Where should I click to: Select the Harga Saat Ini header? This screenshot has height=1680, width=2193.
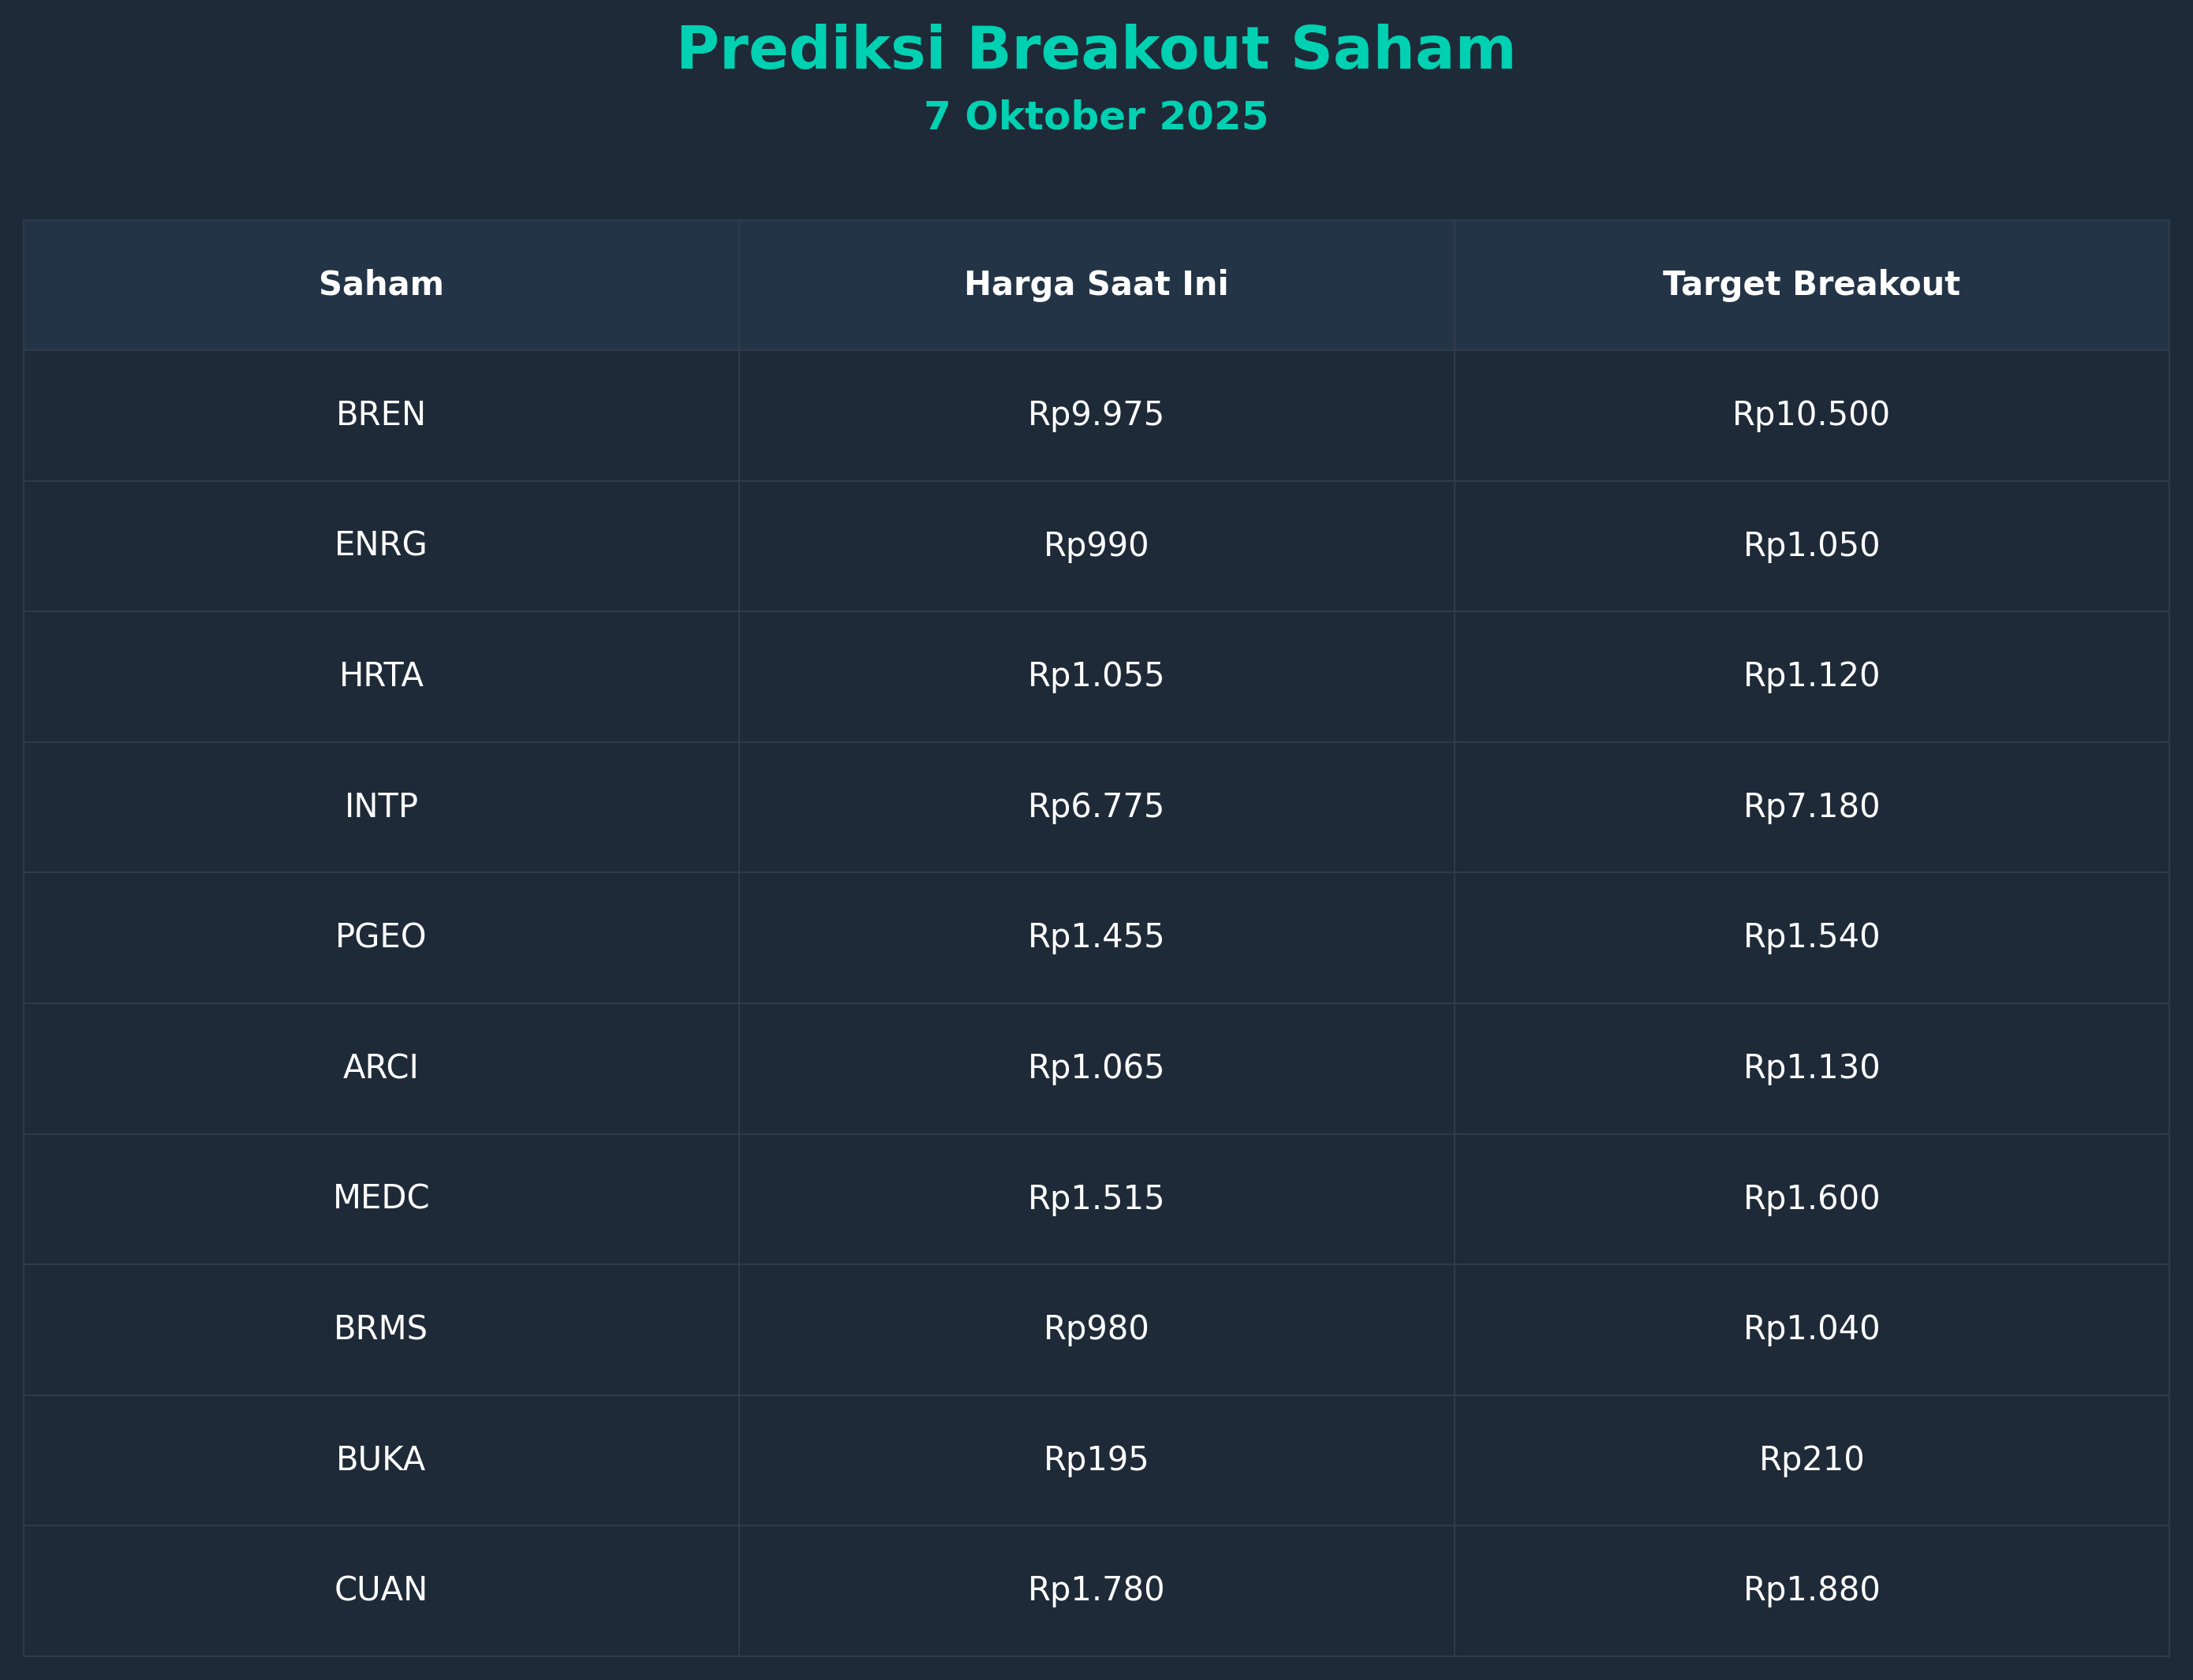(1096, 285)
